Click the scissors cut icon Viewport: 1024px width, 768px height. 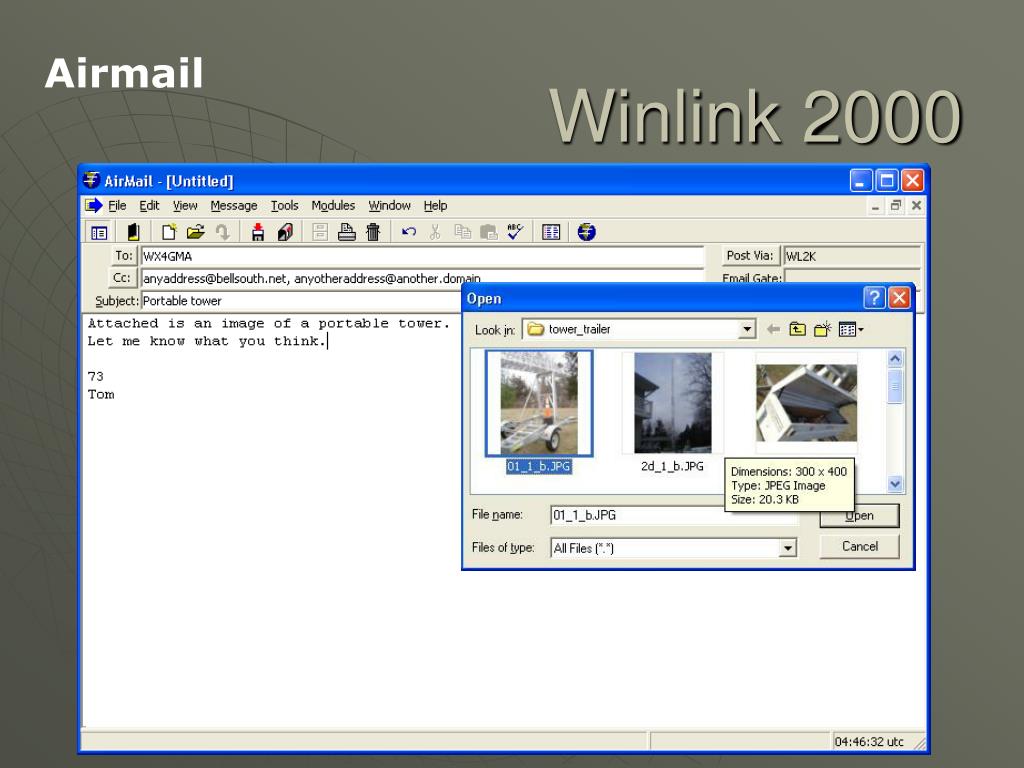(x=436, y=232)
